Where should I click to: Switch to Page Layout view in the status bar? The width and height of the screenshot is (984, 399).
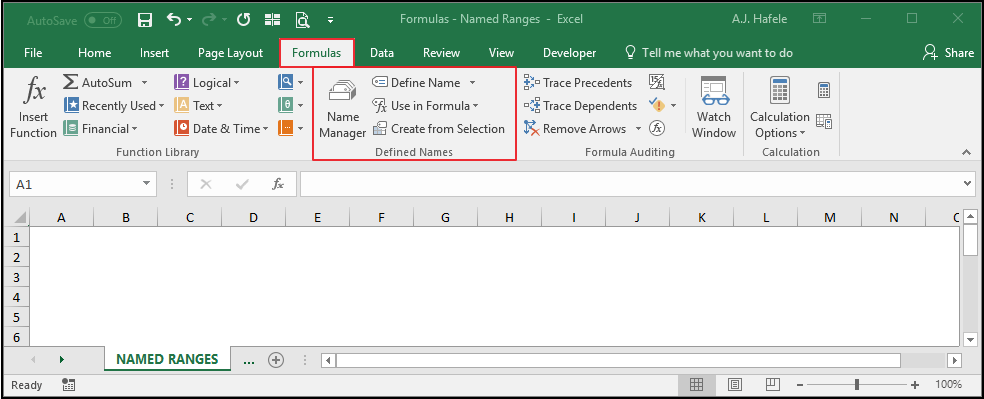735,385
